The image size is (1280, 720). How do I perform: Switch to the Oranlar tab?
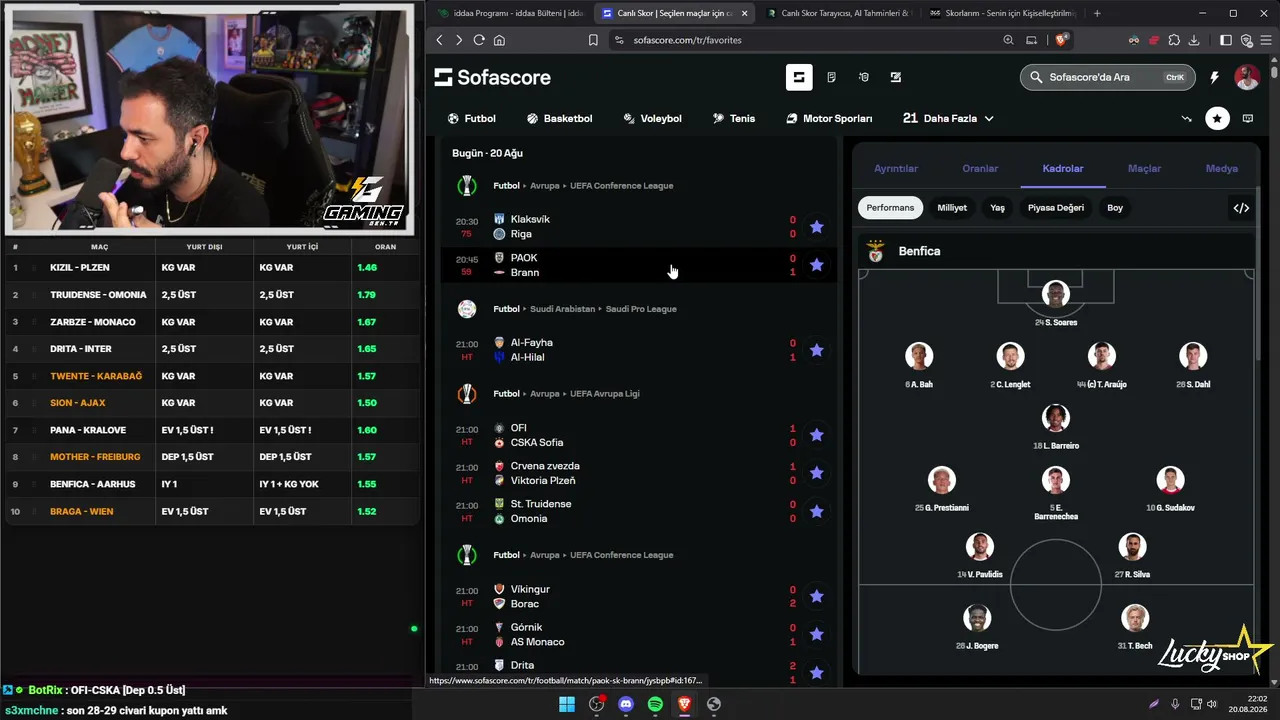click(x=980, y=169)
